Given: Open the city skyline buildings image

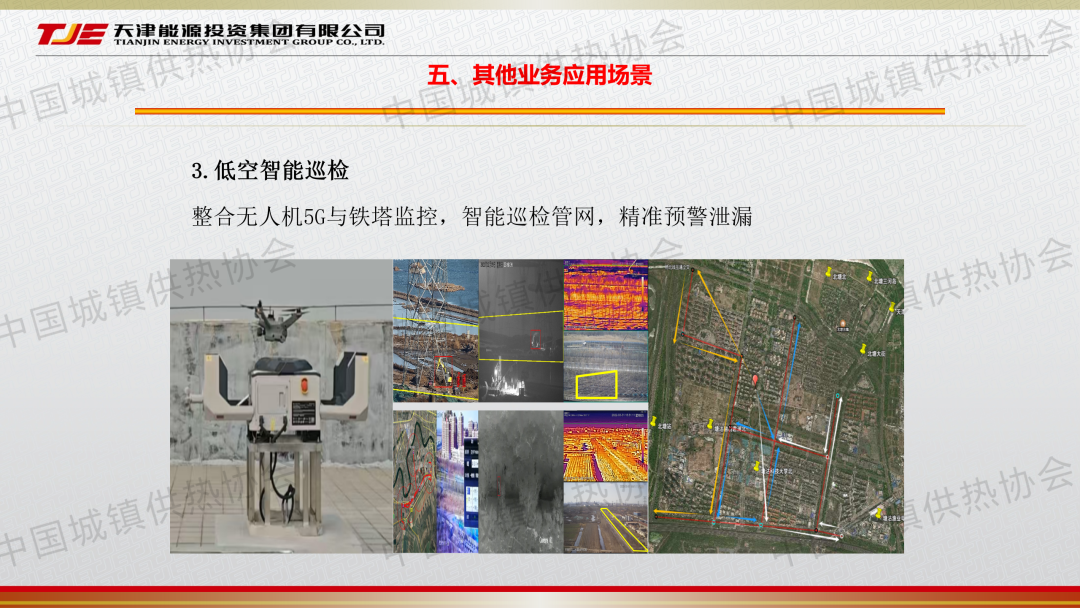Looking at the screenshot, I should coord(458,480).
